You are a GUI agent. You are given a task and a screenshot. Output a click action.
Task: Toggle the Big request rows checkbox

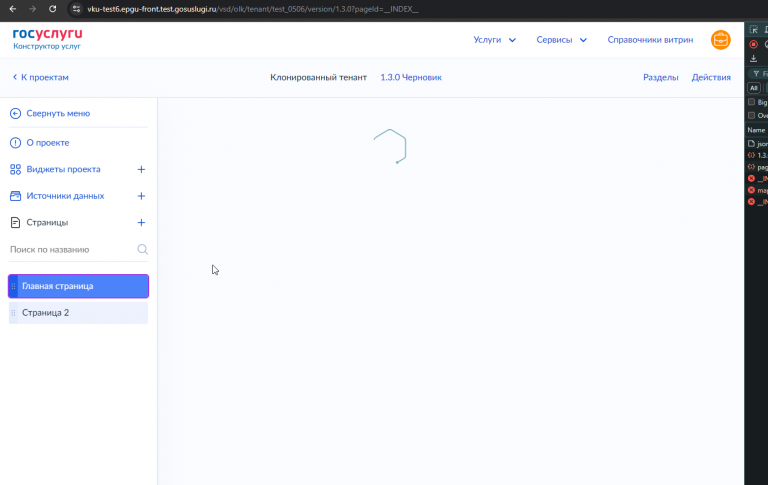click(x=751, y=102)
